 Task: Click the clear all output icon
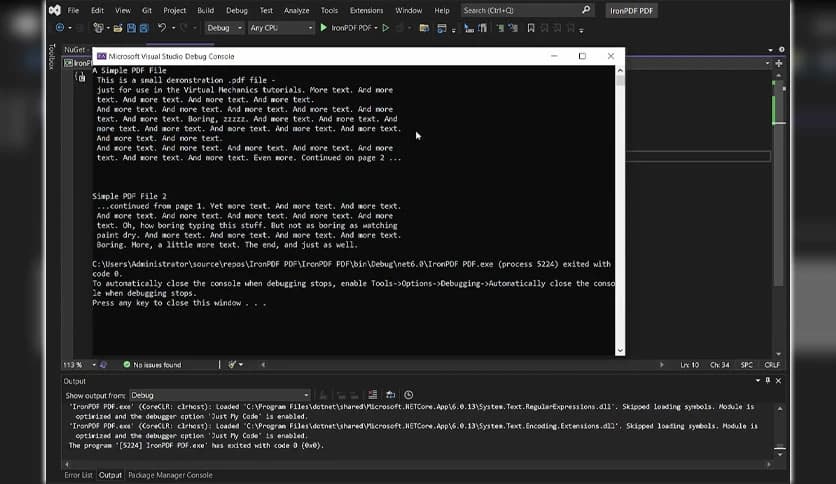click(x=373, y=394)
